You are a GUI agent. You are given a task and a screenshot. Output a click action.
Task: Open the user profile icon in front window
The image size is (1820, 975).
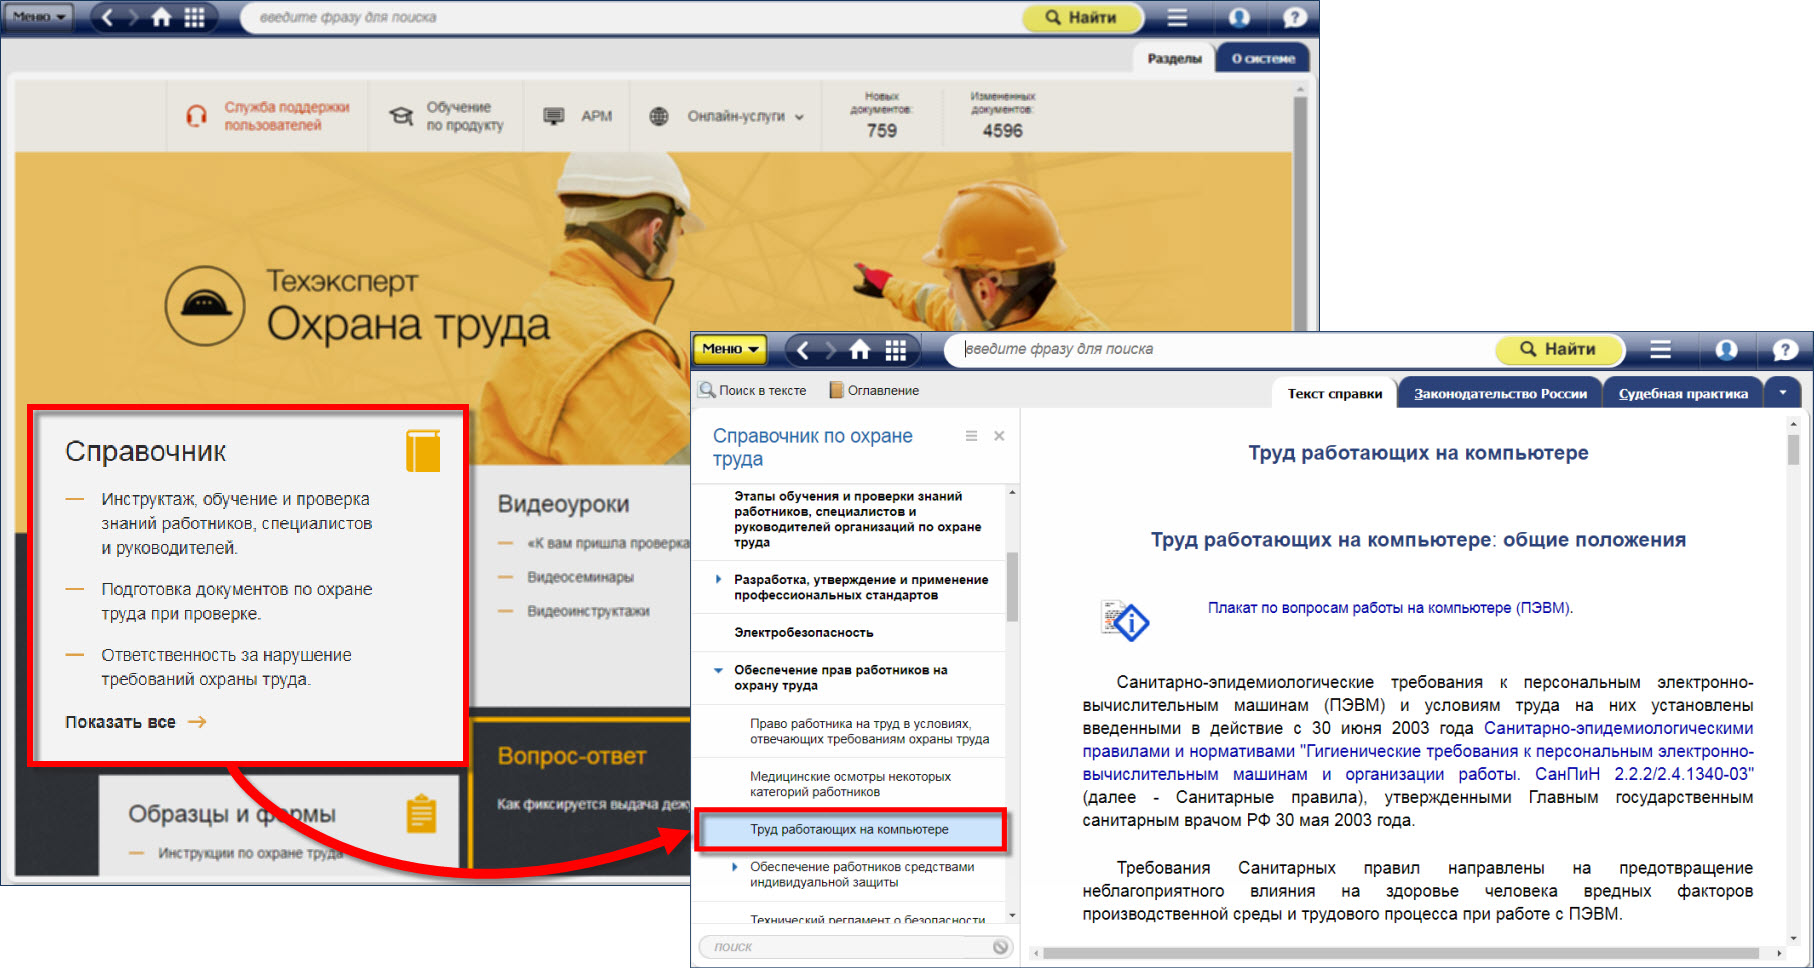[x=1726, y=350]
